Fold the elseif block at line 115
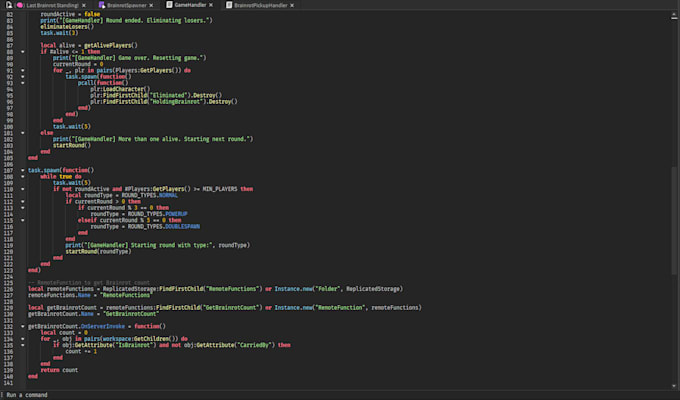The width and height of the screenshot is (680, 400). [x=23, y=220]
